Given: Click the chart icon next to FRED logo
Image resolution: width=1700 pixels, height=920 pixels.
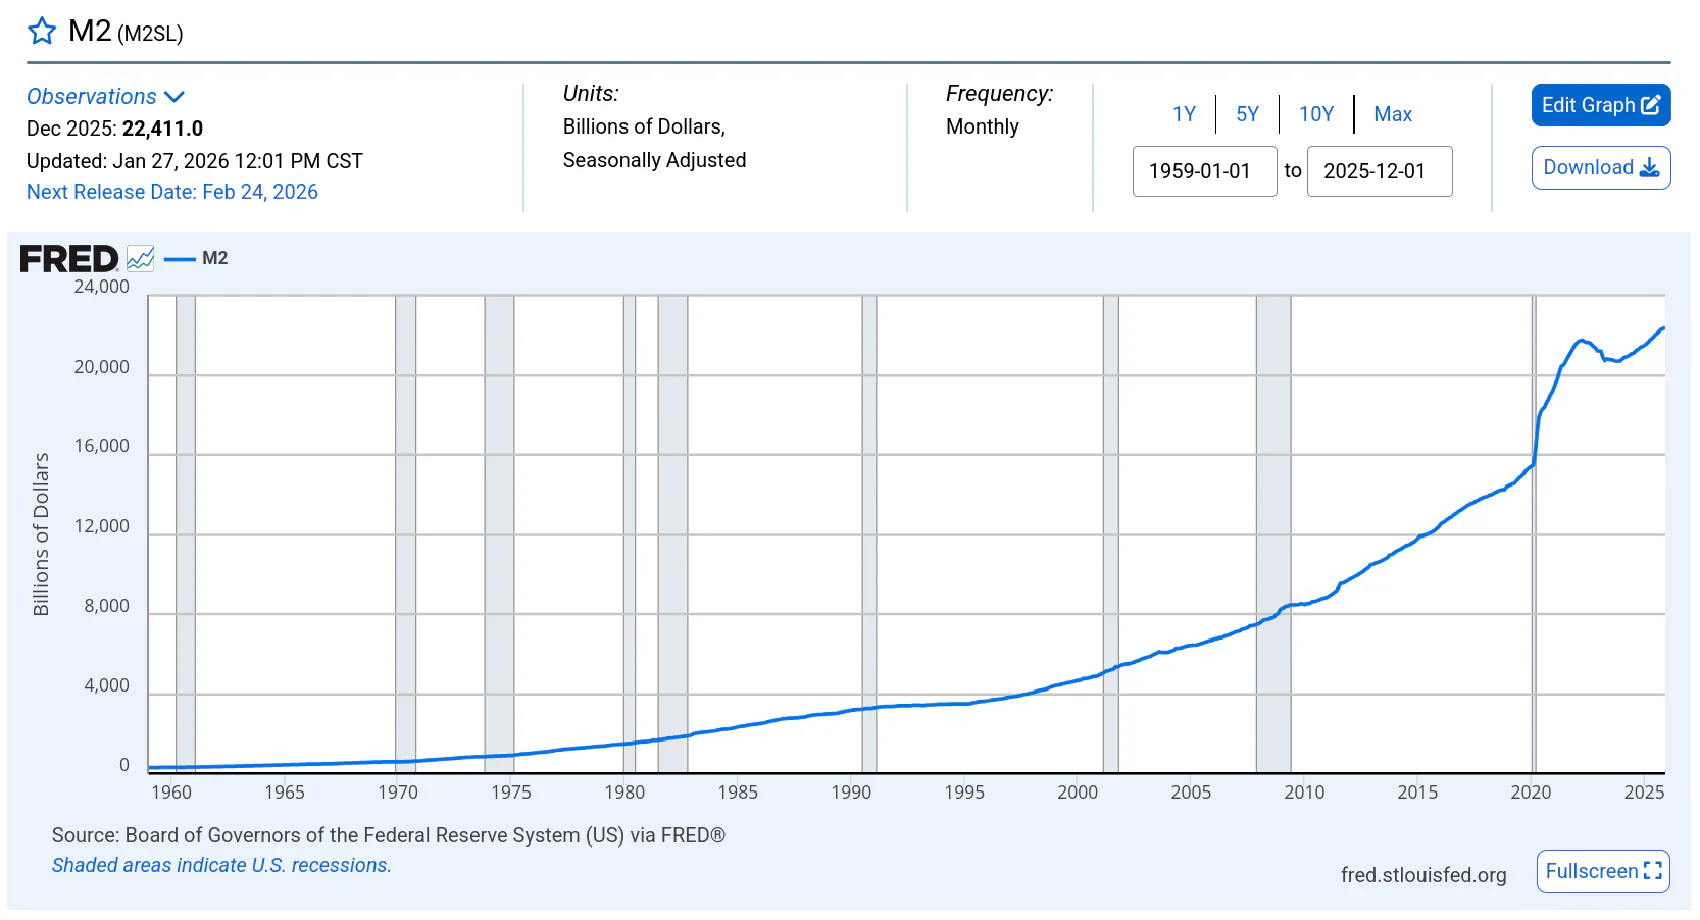Looking at the screenshot, I should 141,259.
